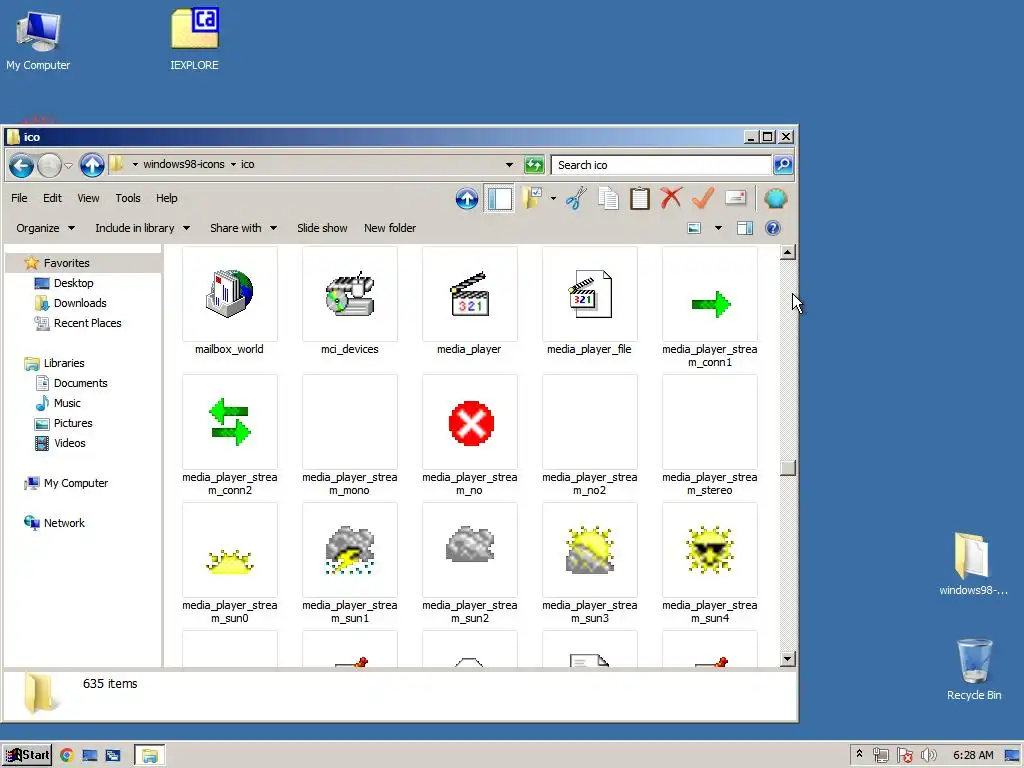
Task: Click the blue Up arrow toolbar icon
Action: [466, 199]
